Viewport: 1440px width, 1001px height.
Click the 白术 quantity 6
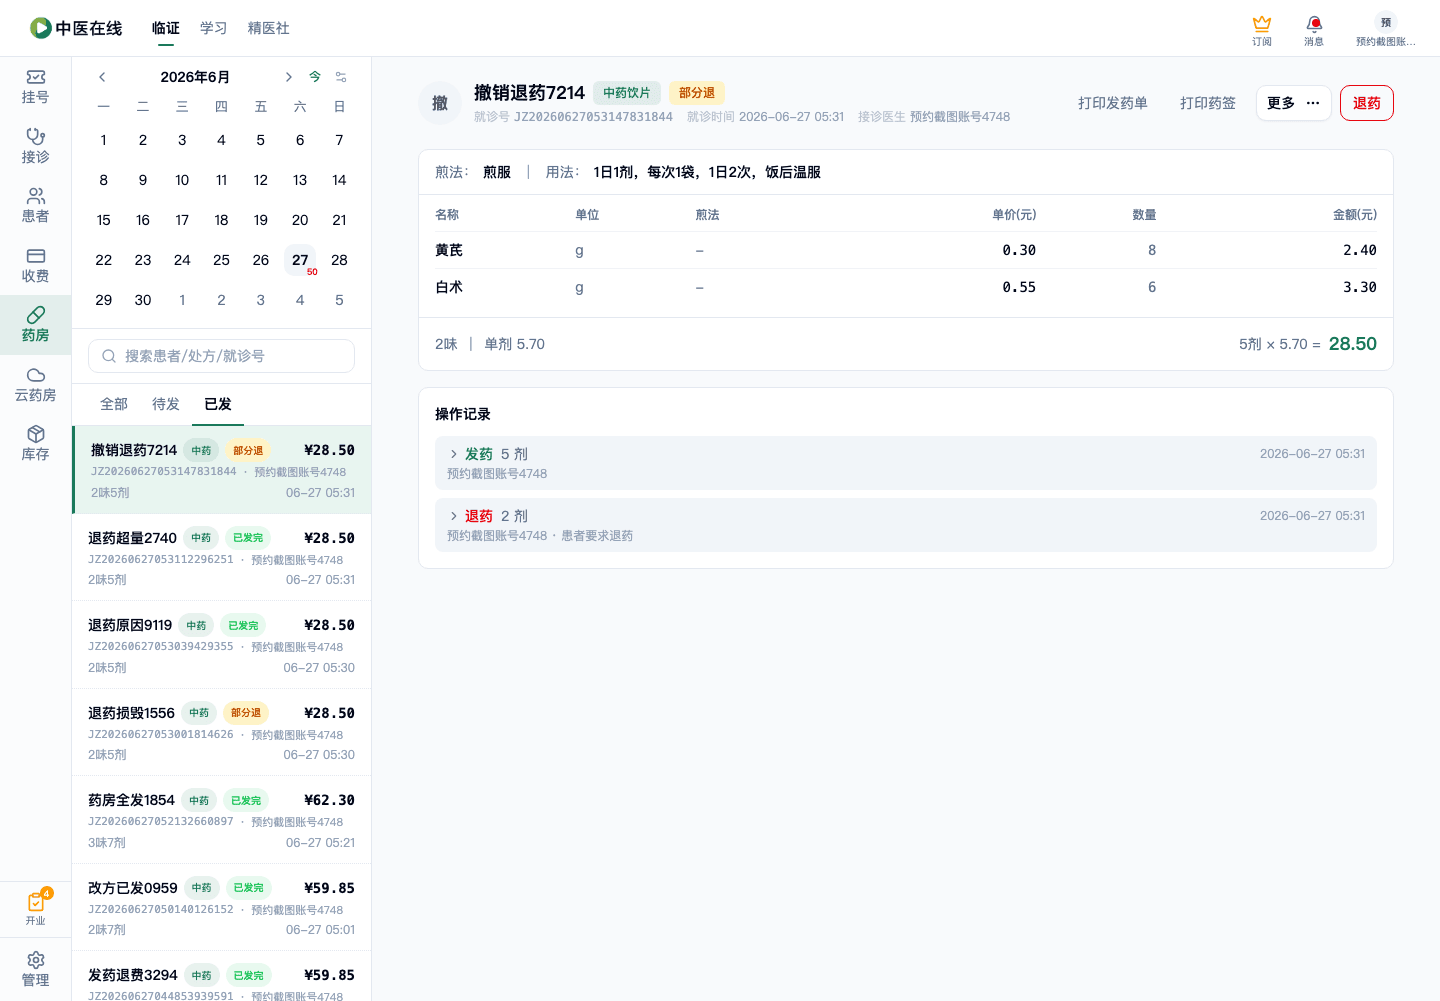(1152, 287)
